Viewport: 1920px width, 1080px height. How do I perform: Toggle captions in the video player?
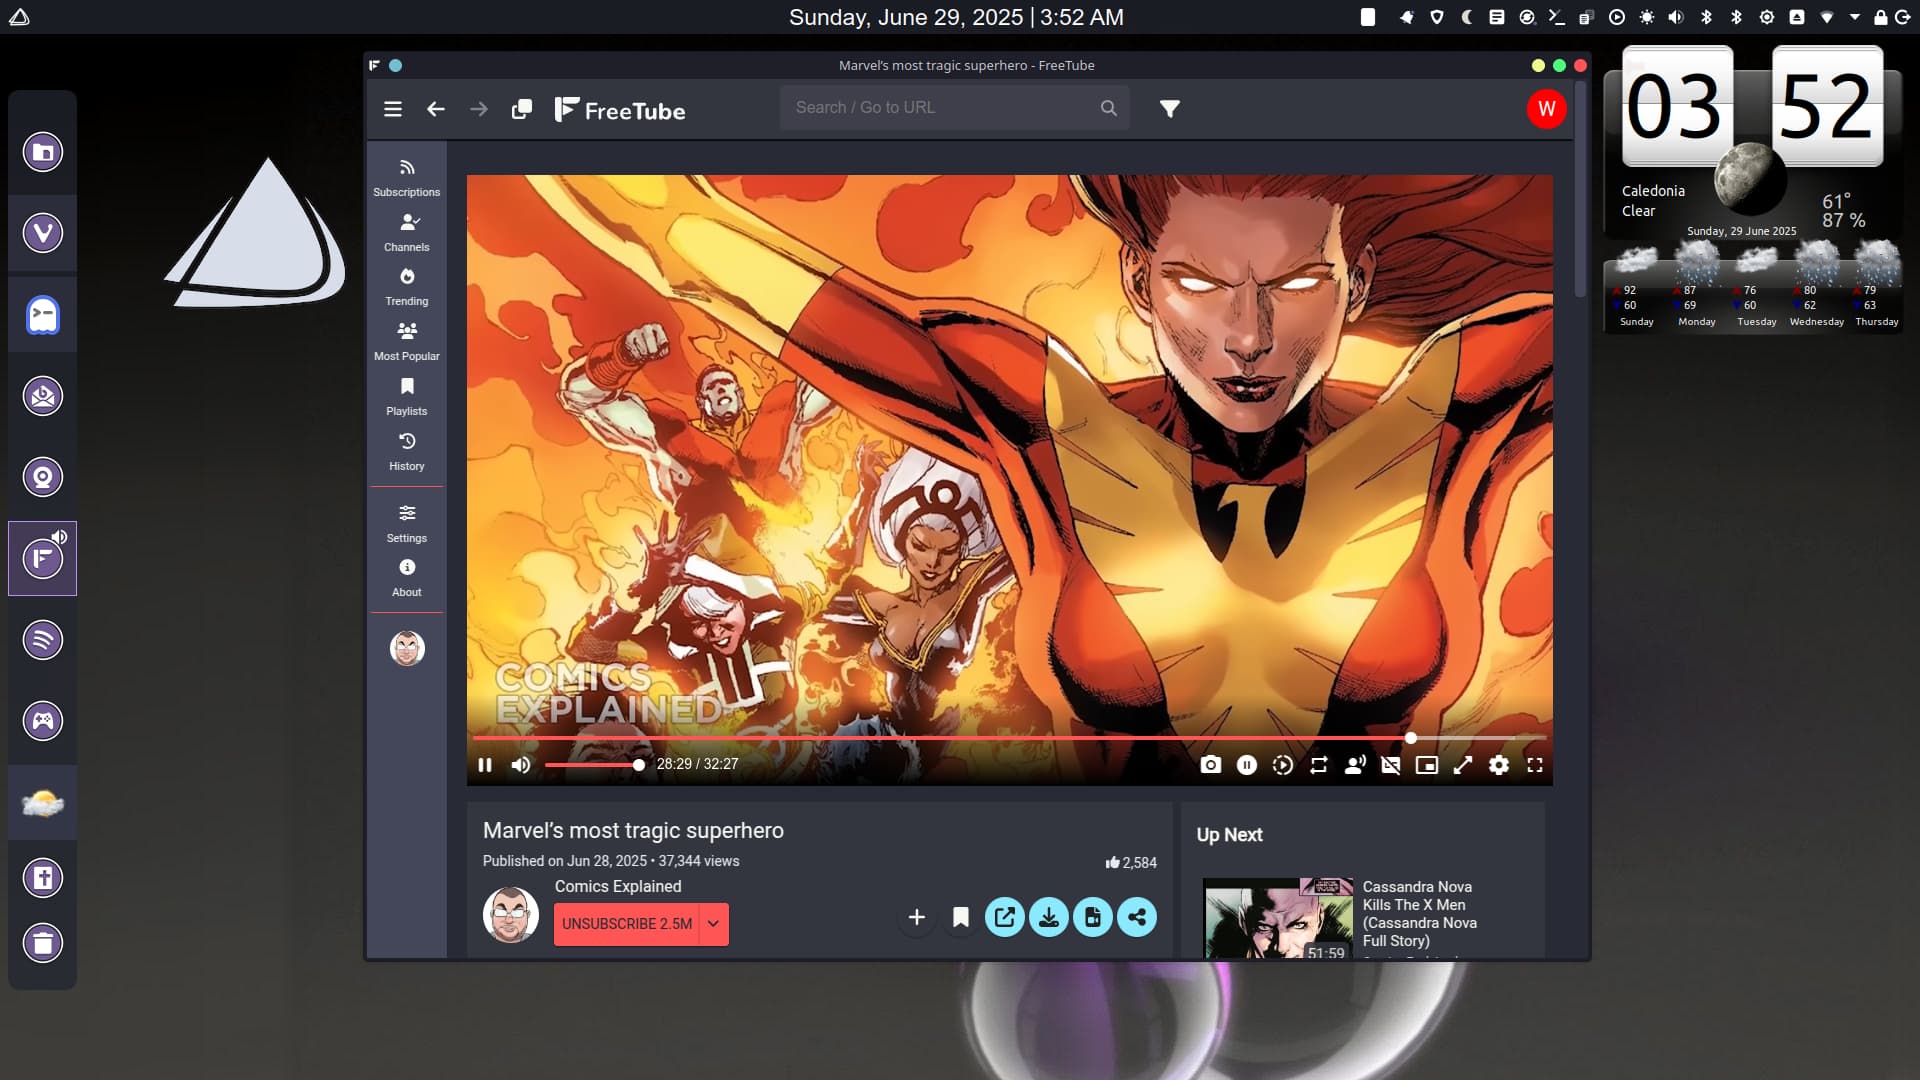coord(1390,765)
